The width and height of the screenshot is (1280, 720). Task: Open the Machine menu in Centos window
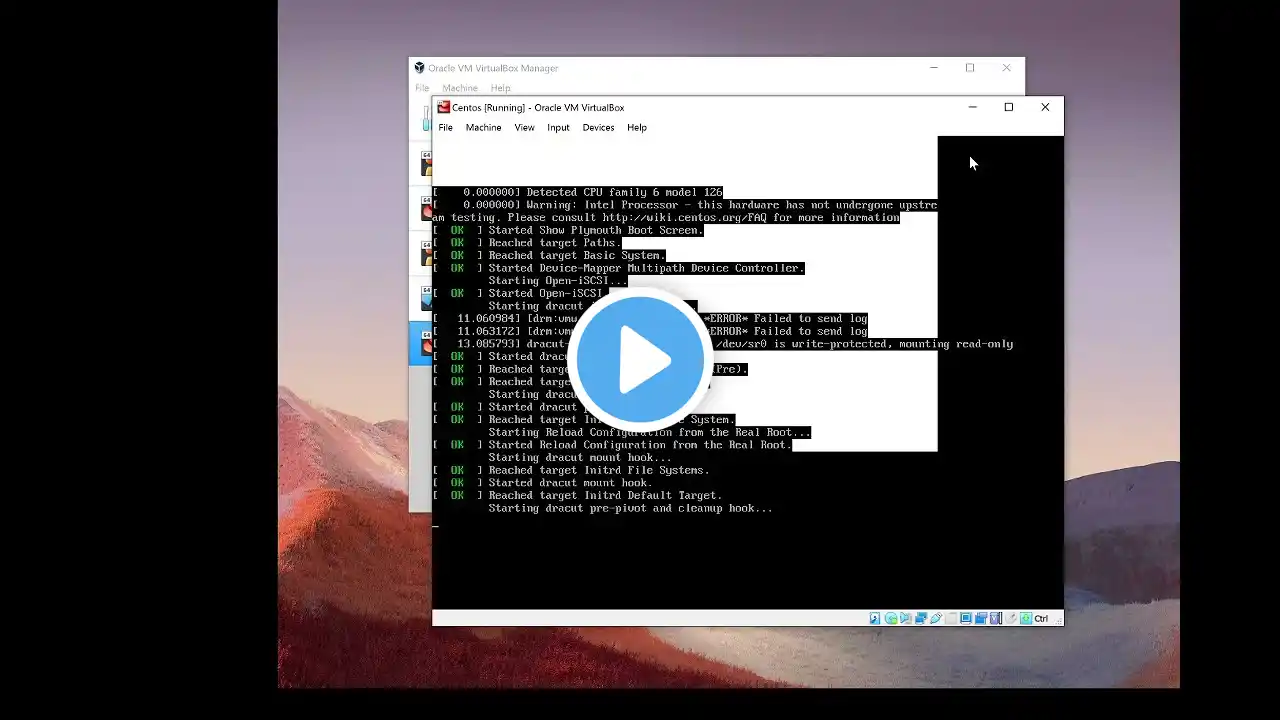pos(483,128)
